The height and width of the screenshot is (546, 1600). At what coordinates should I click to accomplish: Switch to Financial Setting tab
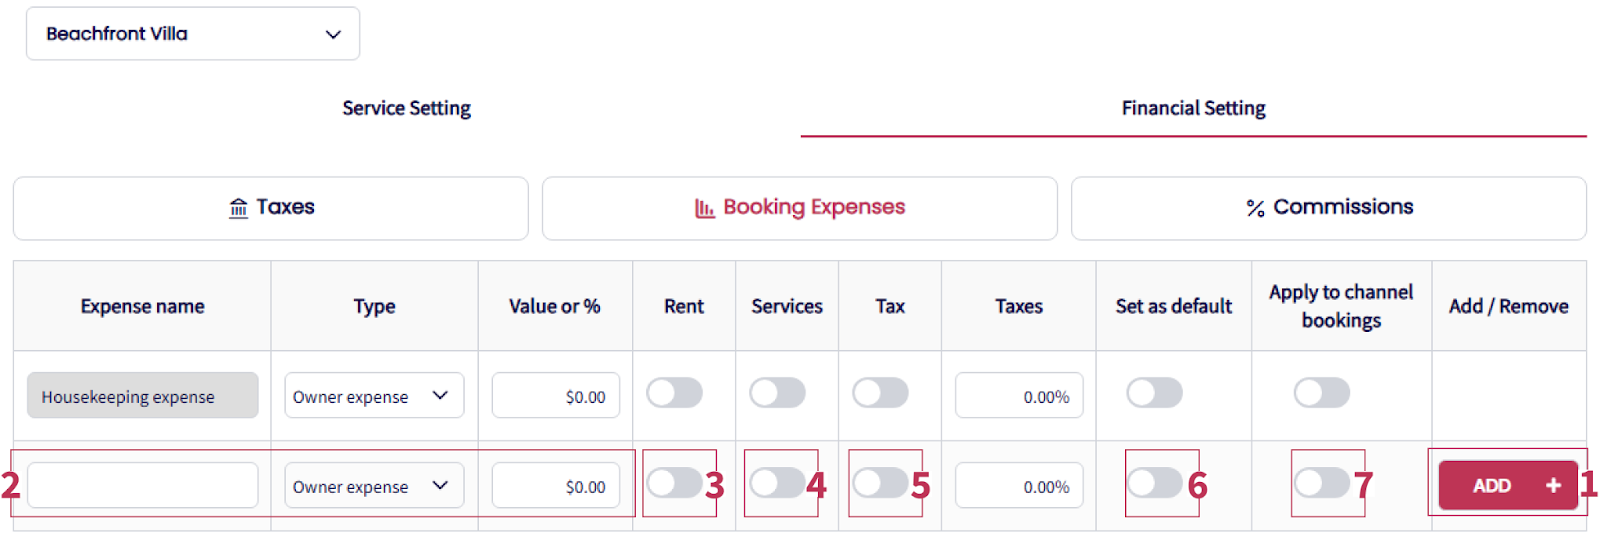point(1193,108)
